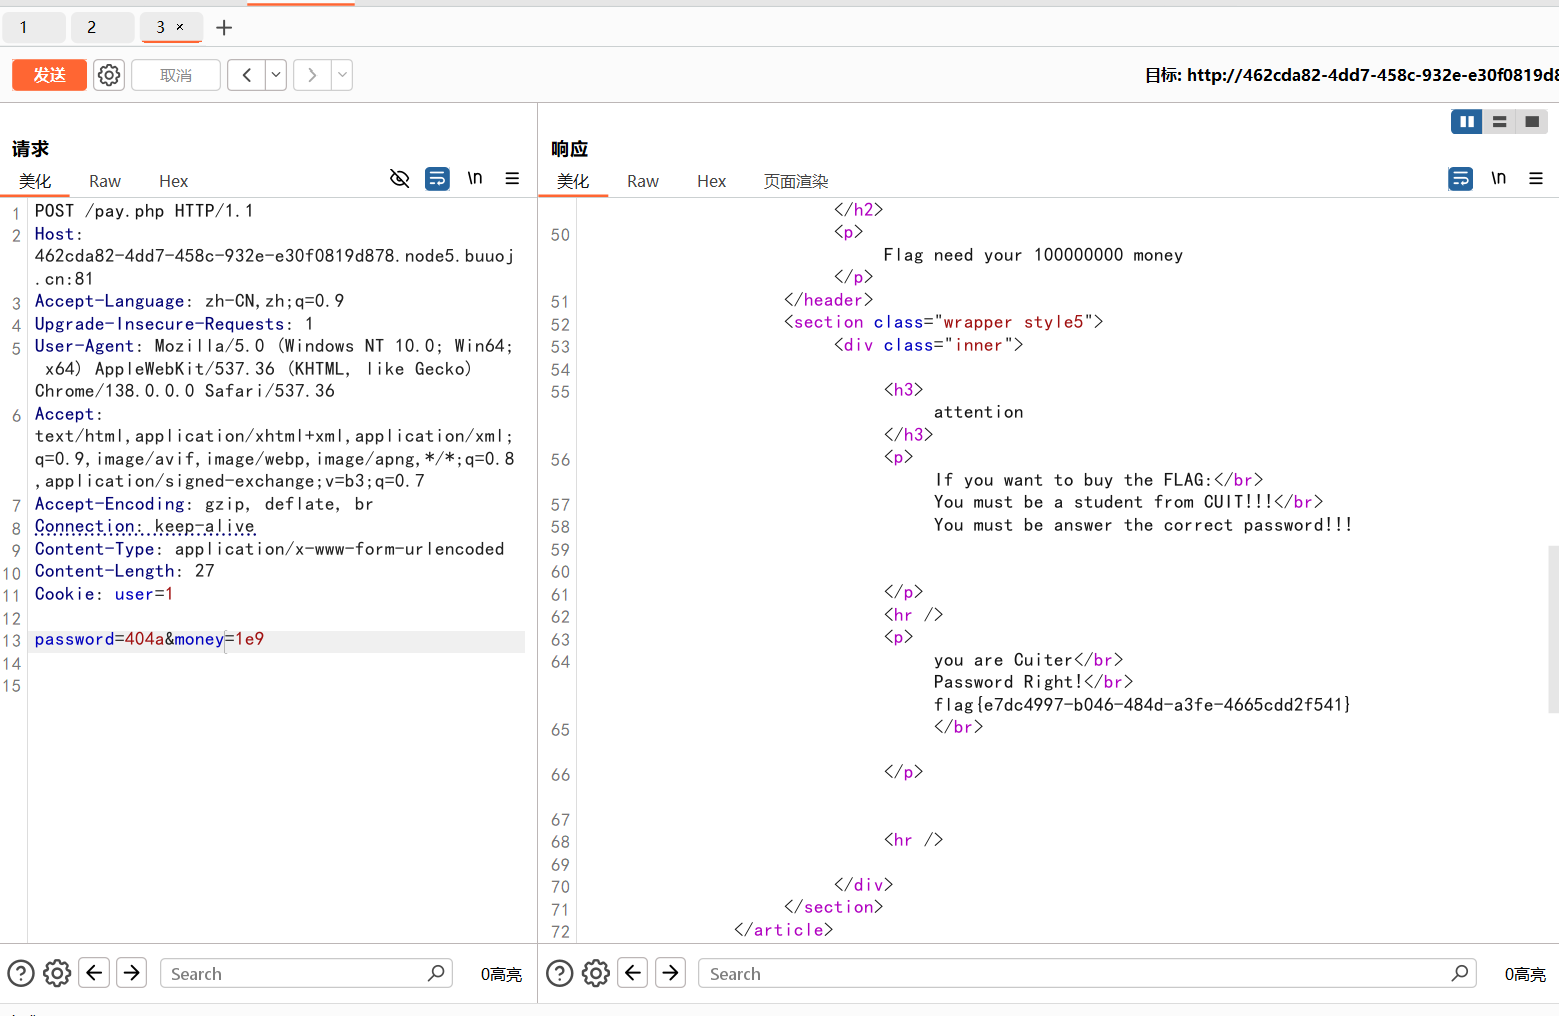Screen dimensions: 1559x1016
Task: Open the request panel hamburger menu
Action: pos(512,179)
